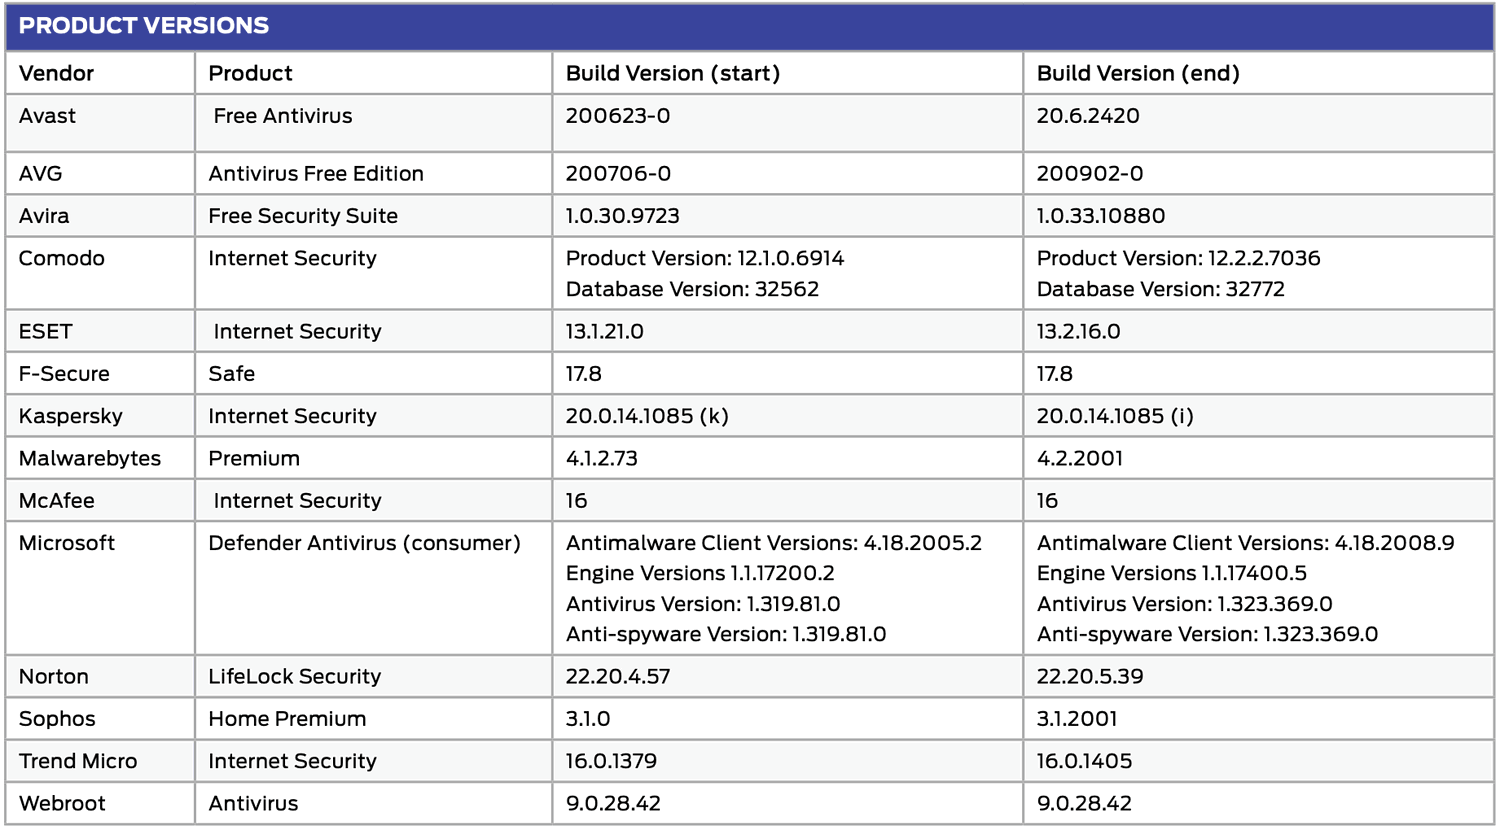The image size is (1500, 830).
Task: Click Comodo's Database Version: 32772 text
Action: [x=1160, y=289]
